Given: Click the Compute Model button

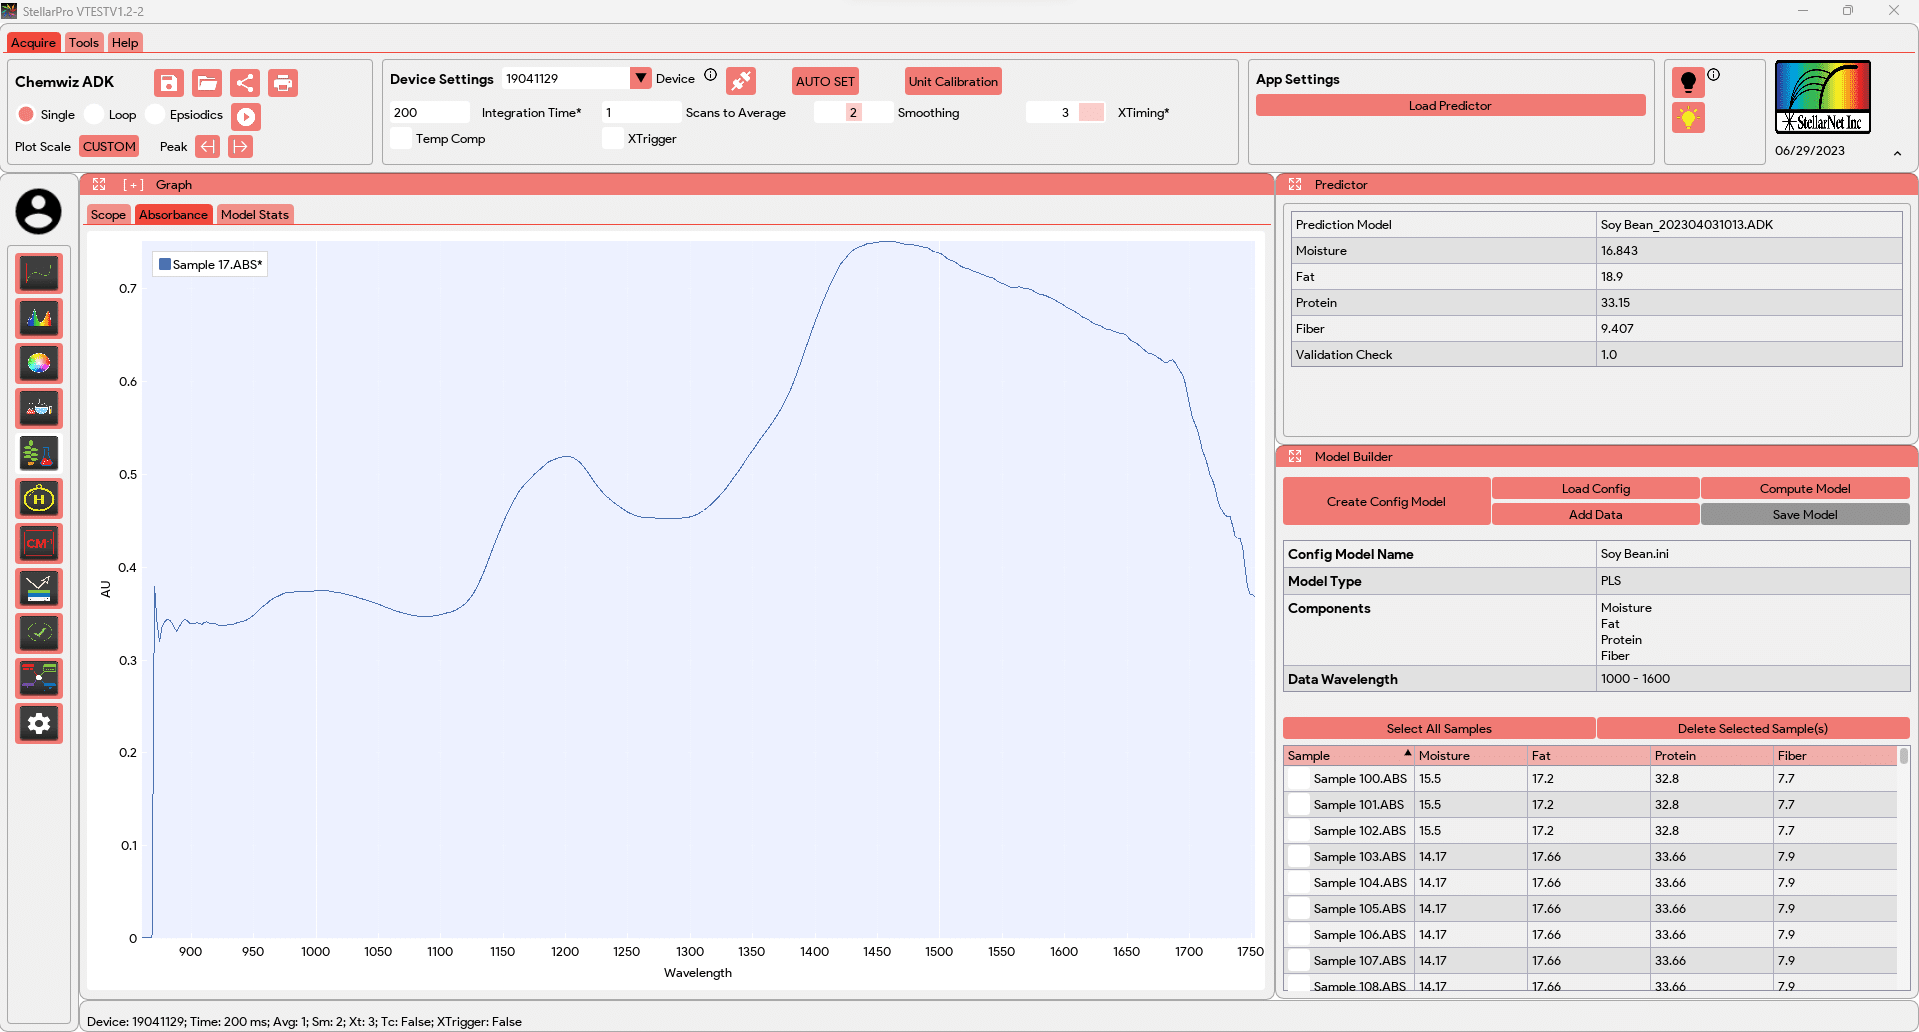Looking at the screenshot, I should click(x=1804, y=489).
